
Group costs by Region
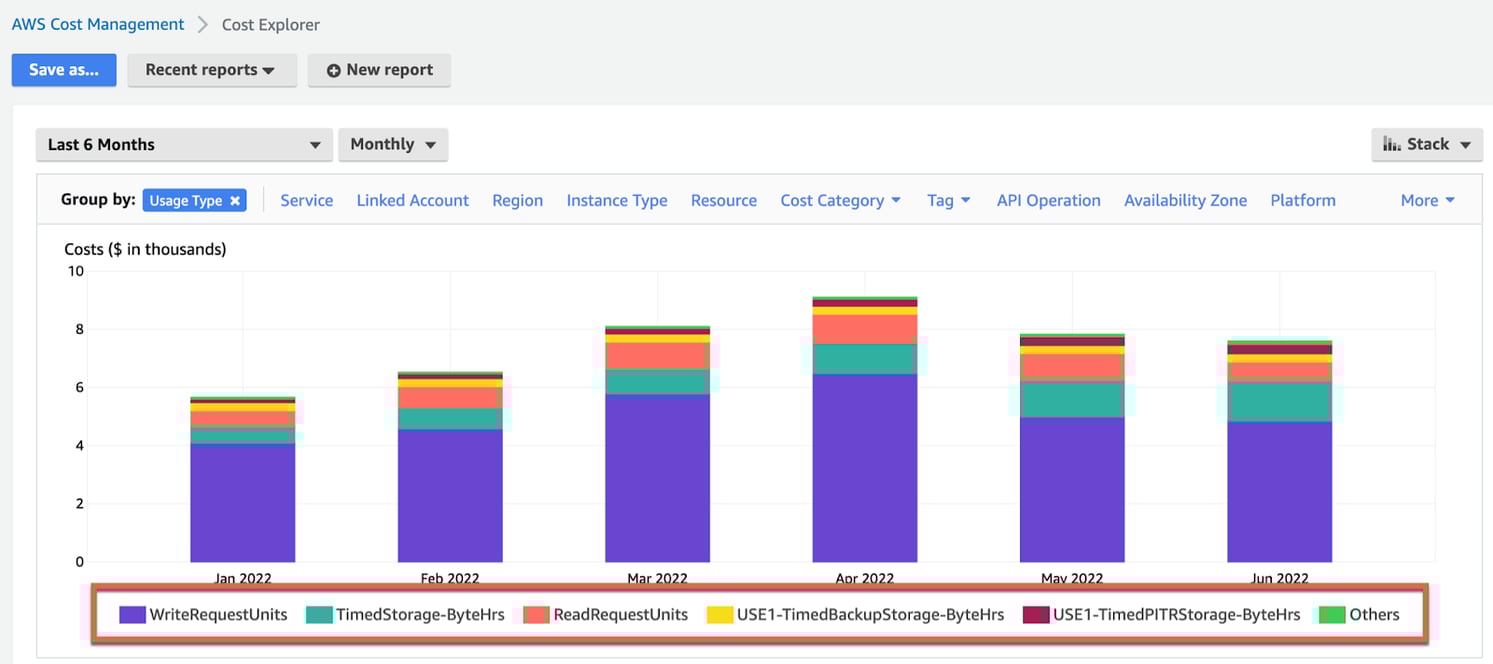[517, 200]
